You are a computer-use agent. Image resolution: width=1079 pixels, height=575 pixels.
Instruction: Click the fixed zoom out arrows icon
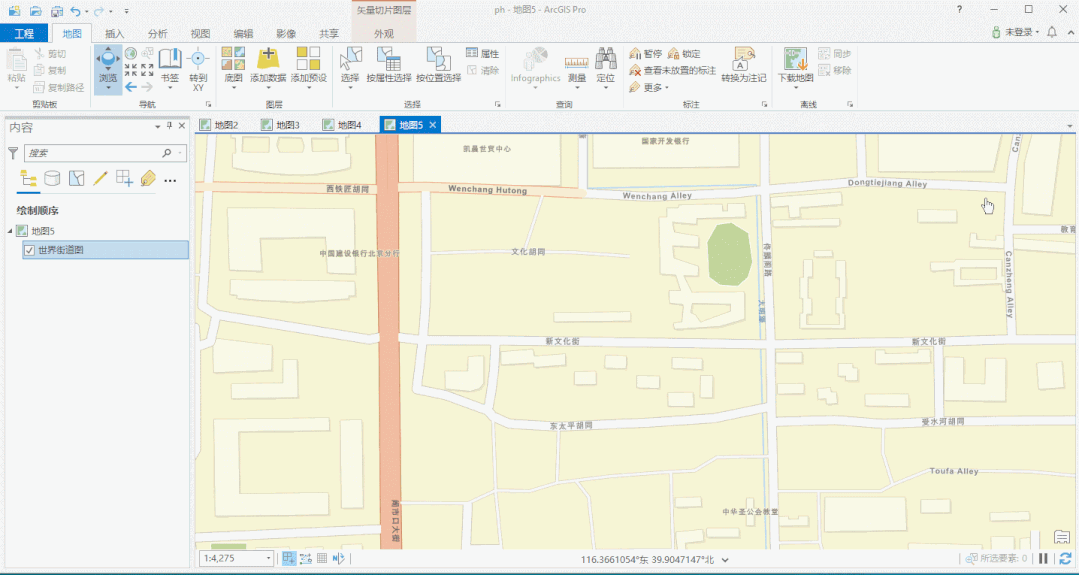point(147,70)
